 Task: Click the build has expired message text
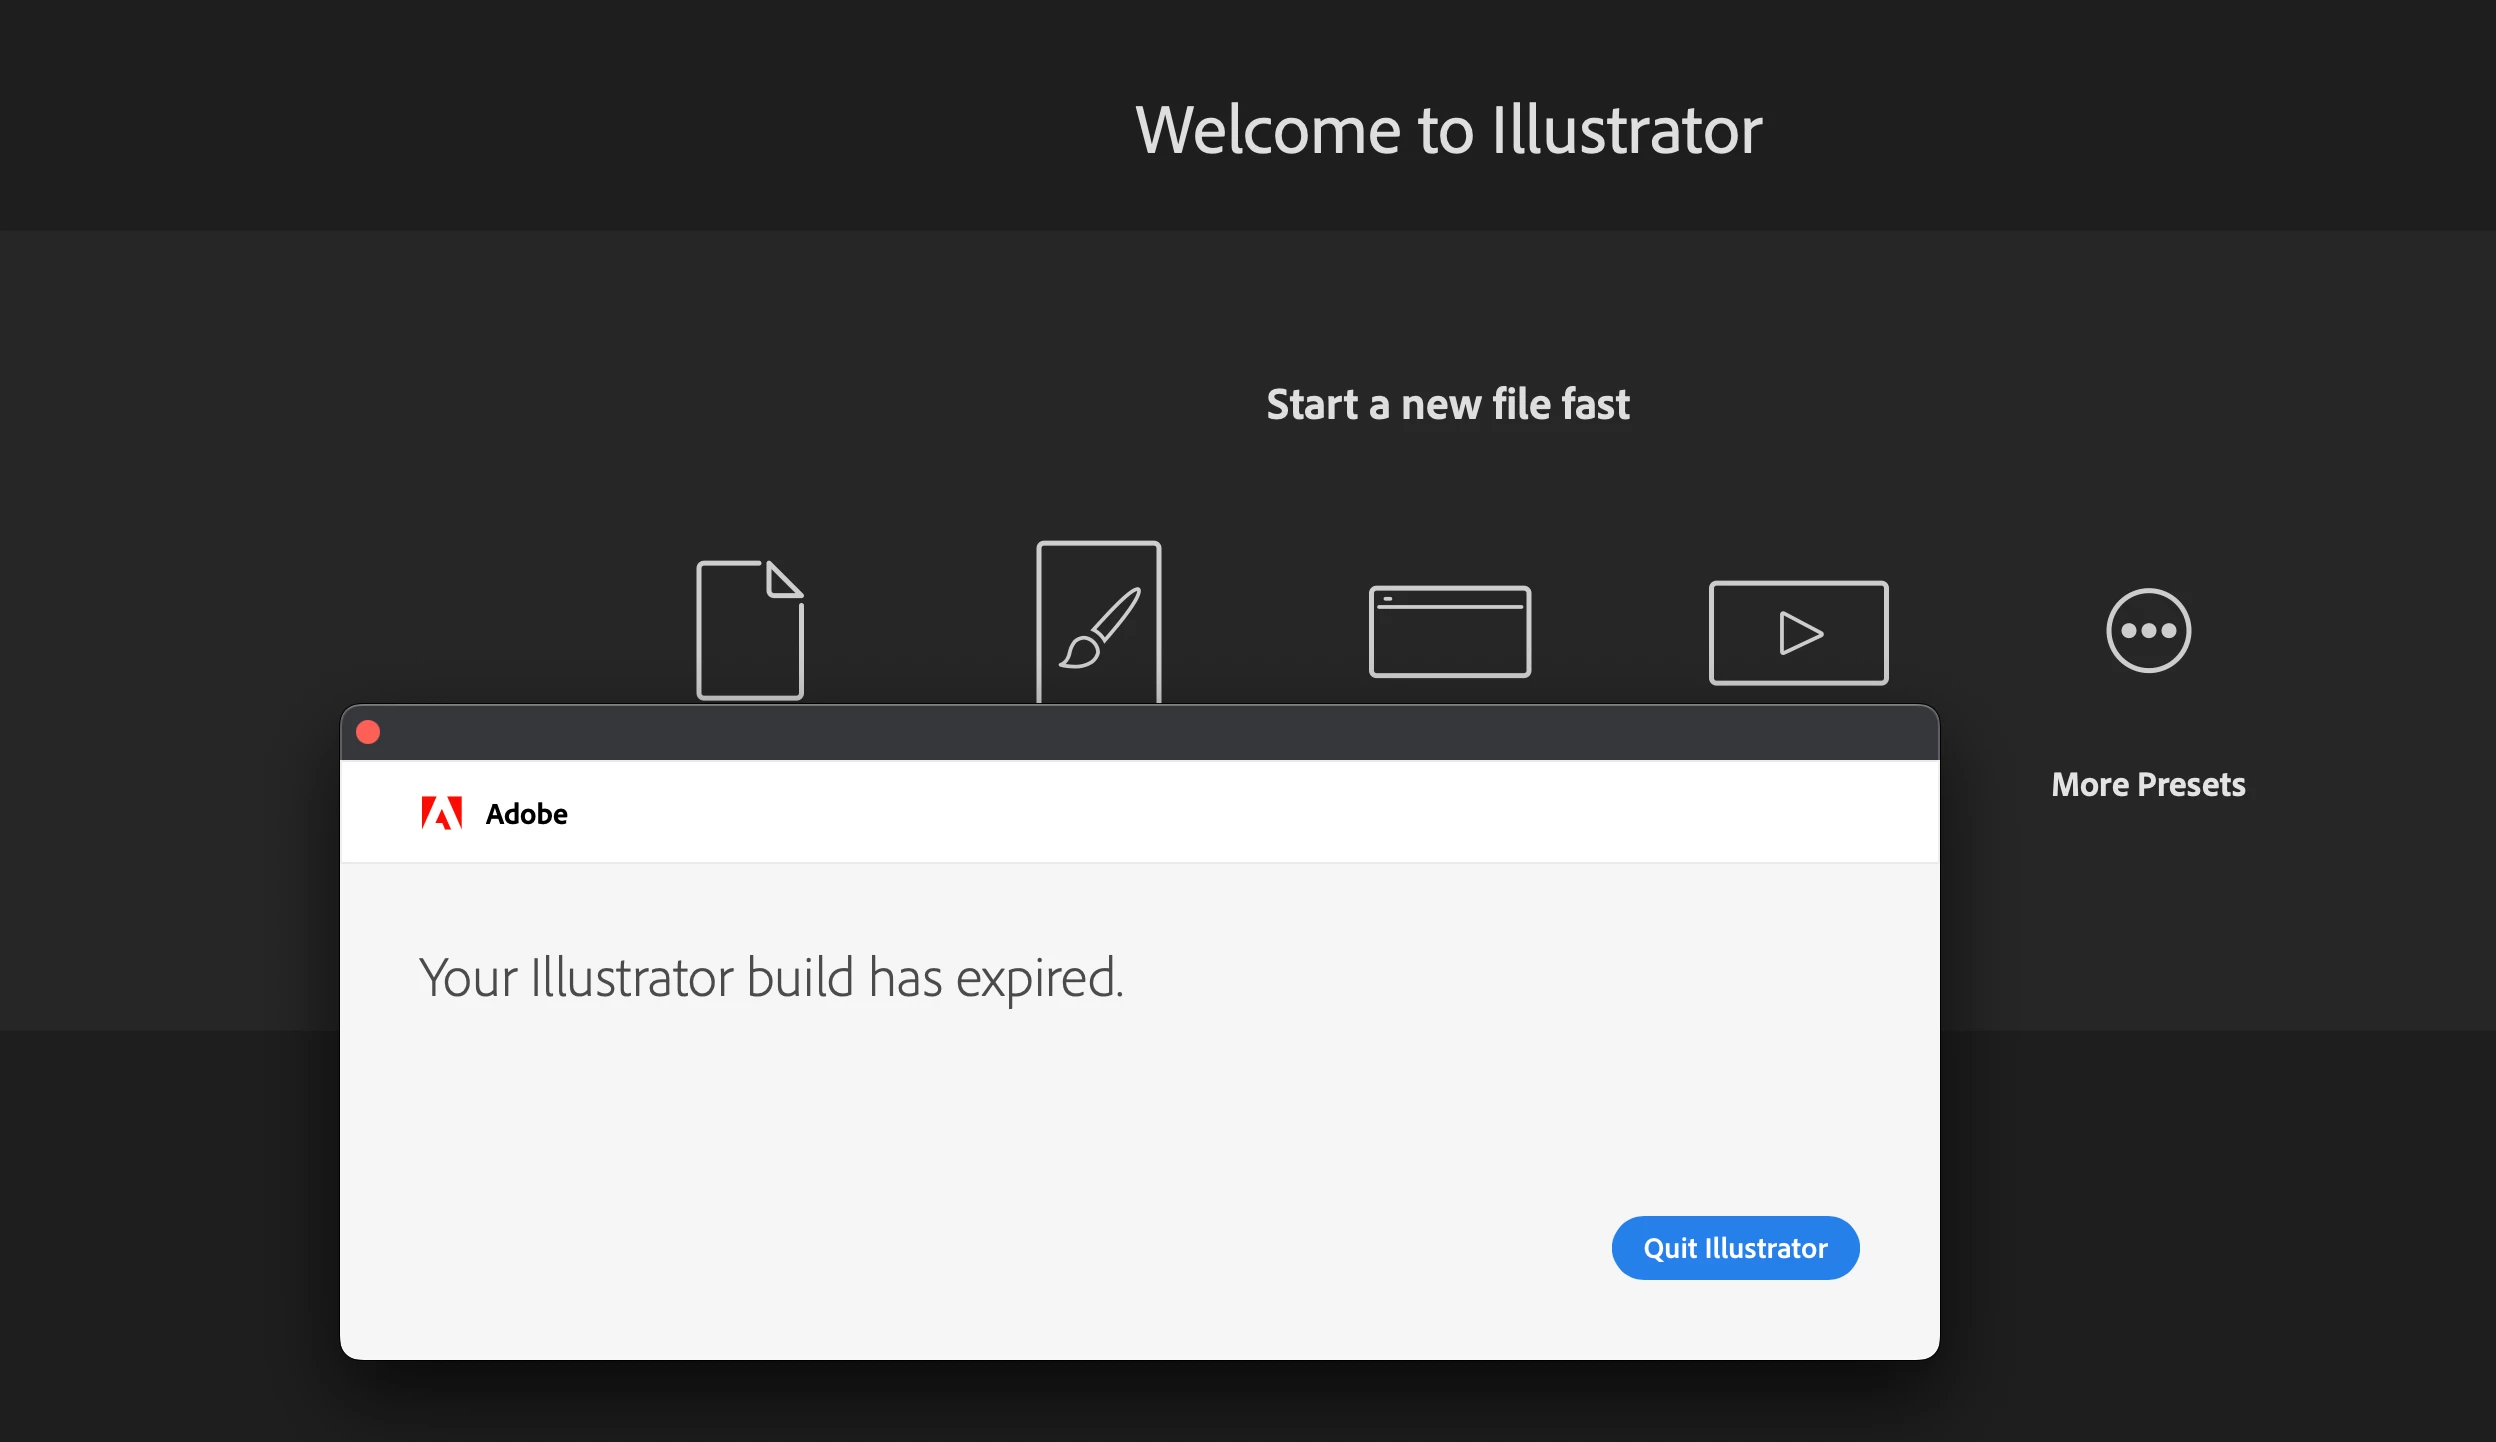point(771,977)
